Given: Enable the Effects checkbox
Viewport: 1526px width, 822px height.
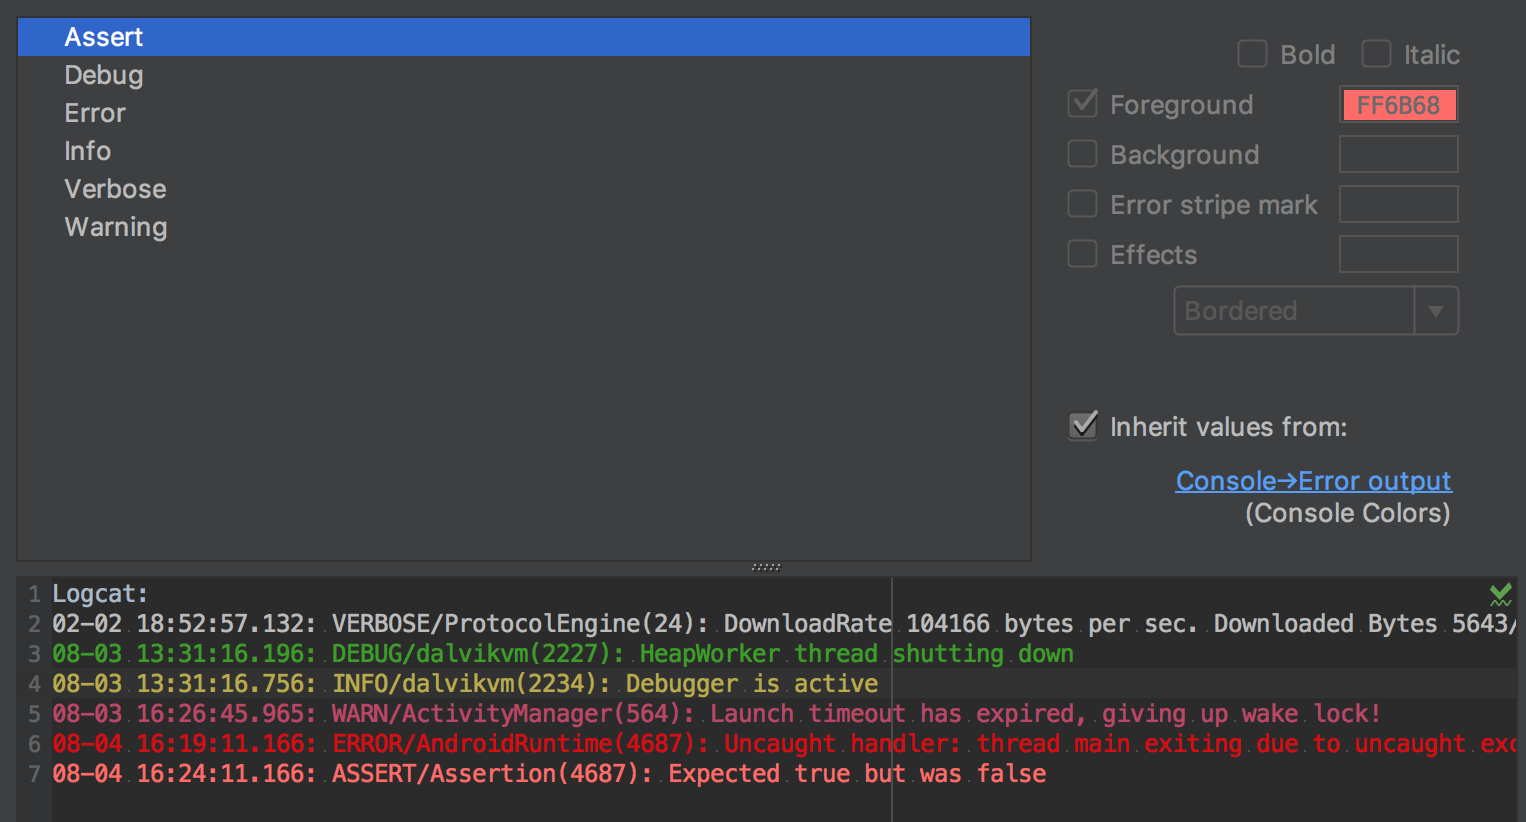Looking at the screenshot, I should 1083,254.
